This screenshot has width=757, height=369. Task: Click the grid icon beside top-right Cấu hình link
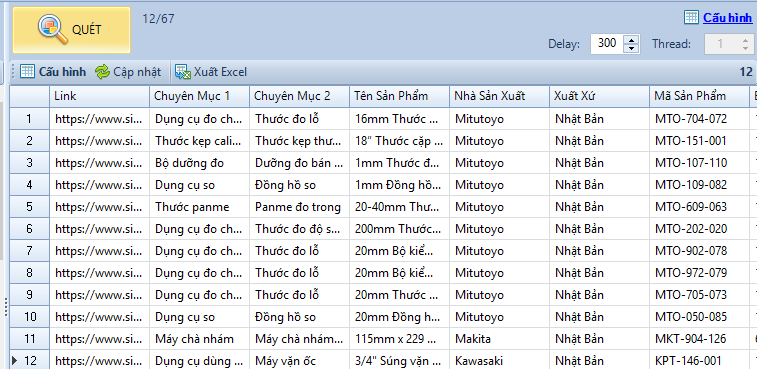click(x=691, y=18)
